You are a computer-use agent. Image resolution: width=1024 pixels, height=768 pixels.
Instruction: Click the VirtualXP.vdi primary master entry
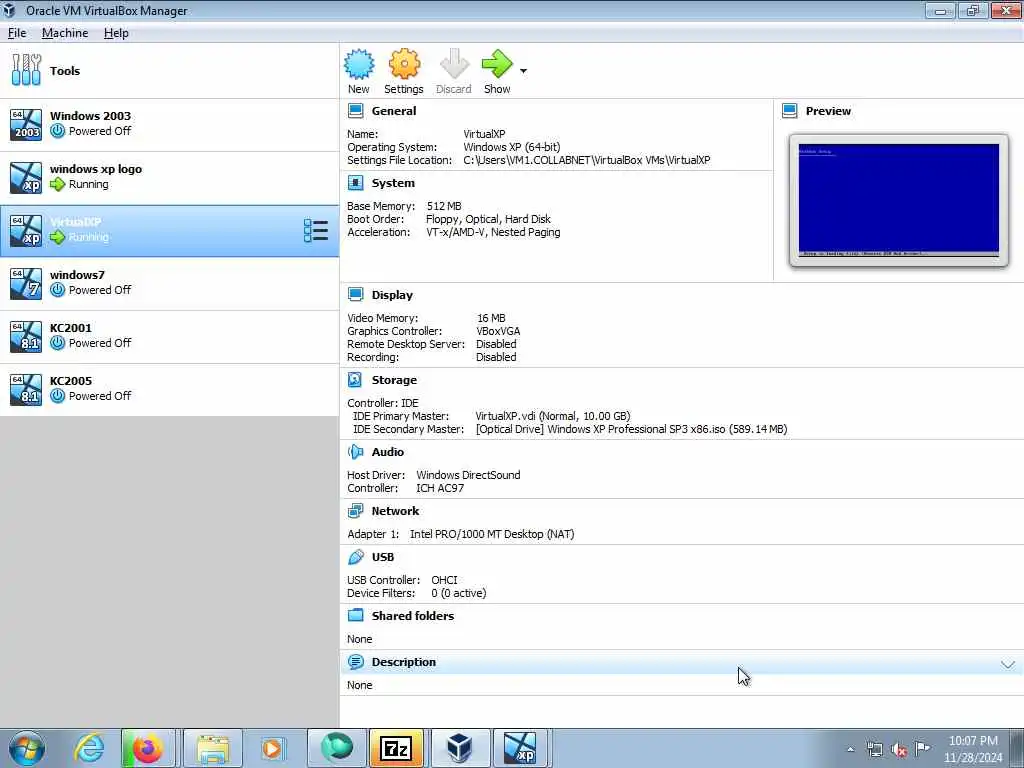[552, 416]
